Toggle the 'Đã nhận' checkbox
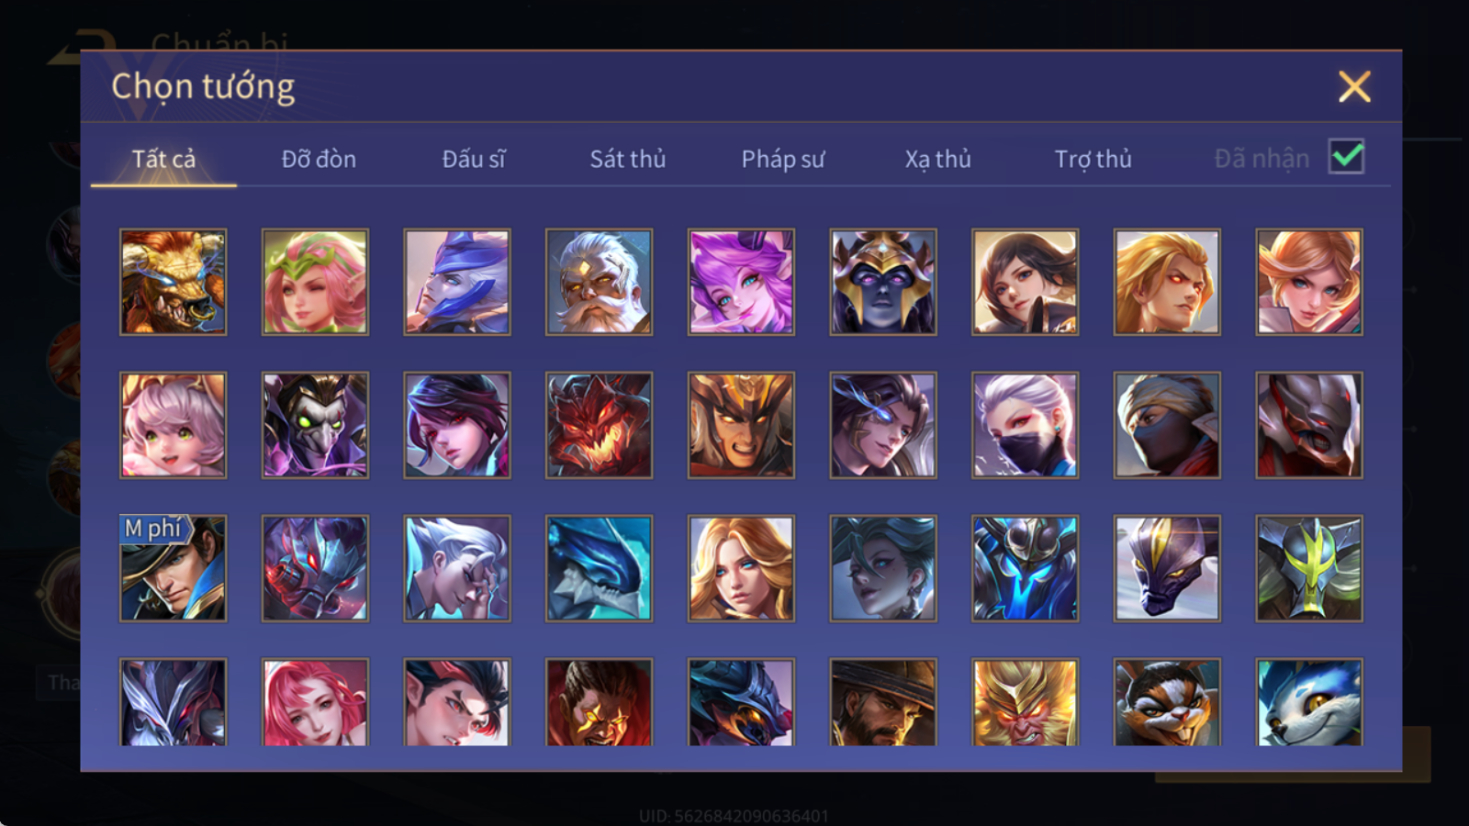Screen dimensions: 1469x826 click(1346, 157)
